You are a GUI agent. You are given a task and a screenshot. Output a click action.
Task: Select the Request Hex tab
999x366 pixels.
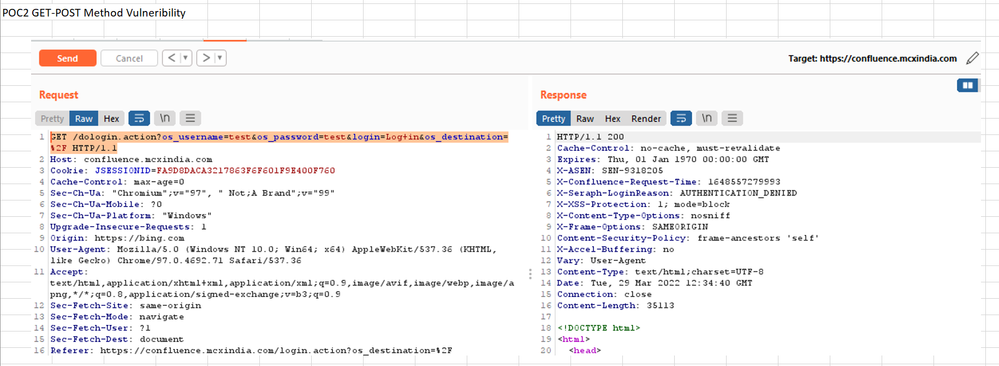[111, 119]
